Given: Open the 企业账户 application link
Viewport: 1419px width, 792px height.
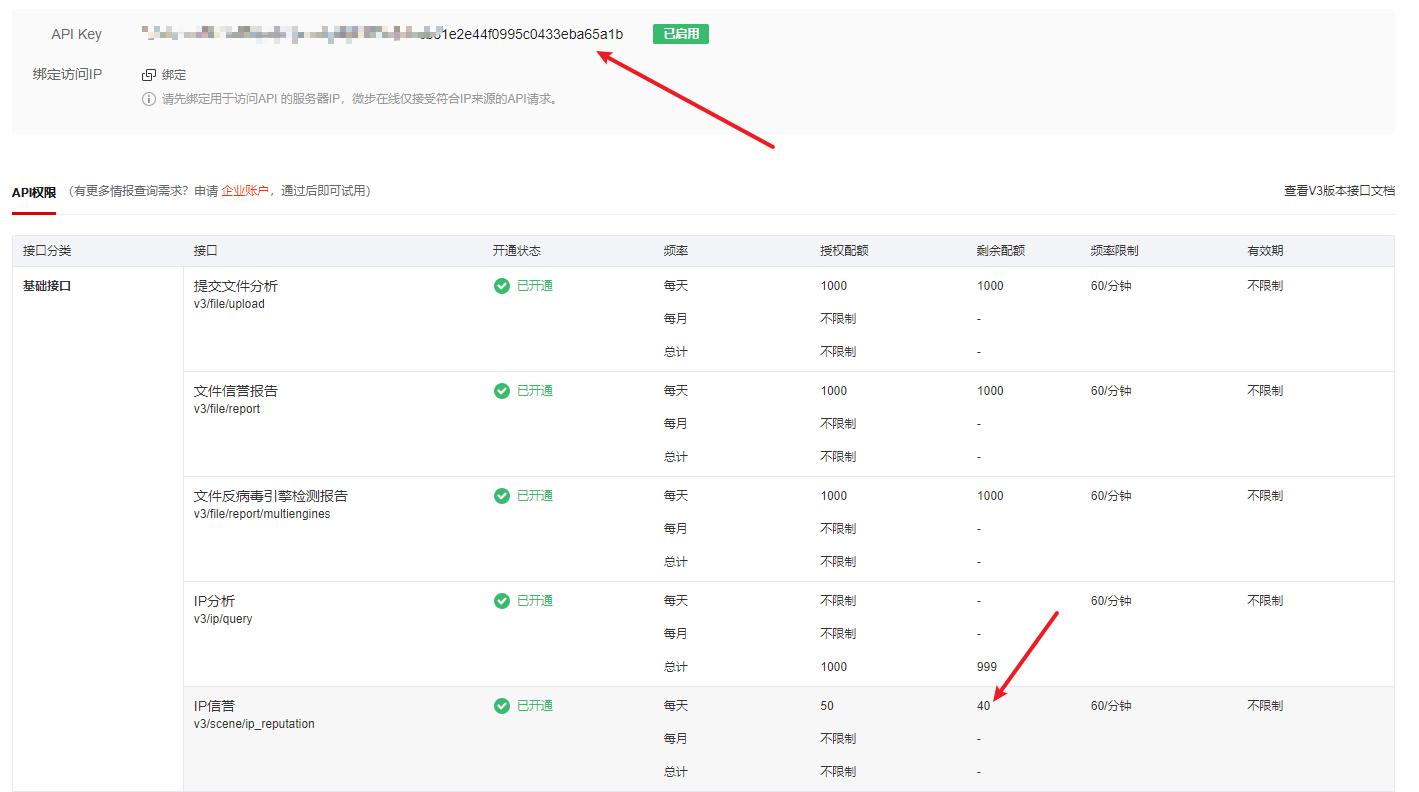Looking at the screenshot, I should click(x=245, y=191).
